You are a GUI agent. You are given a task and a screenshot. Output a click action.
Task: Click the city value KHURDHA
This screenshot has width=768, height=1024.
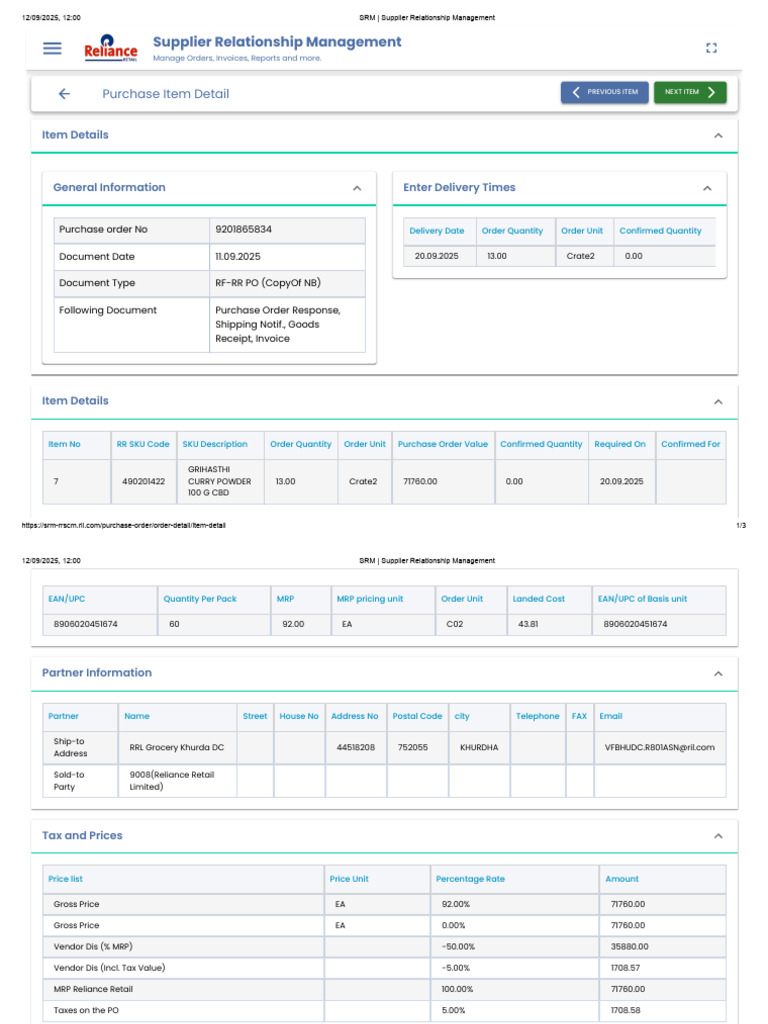coord(479,747)
